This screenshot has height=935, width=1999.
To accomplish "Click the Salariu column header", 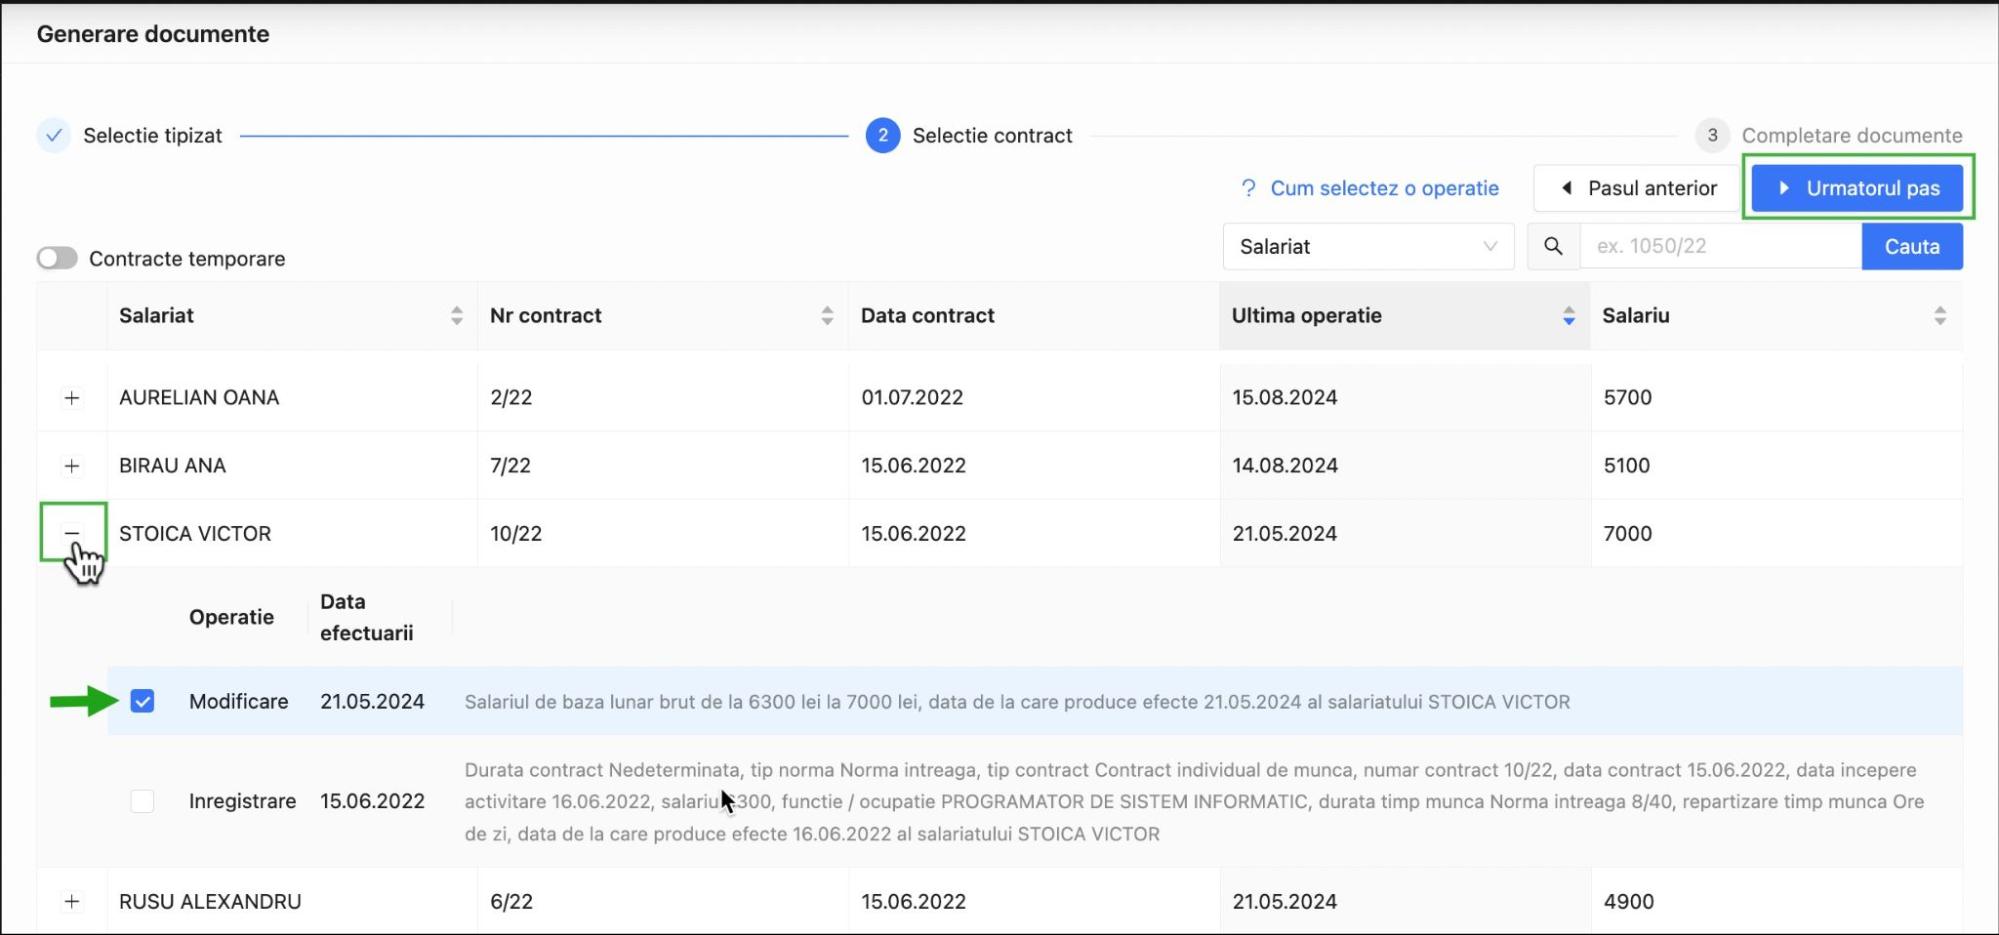I will pos(1776,316).
